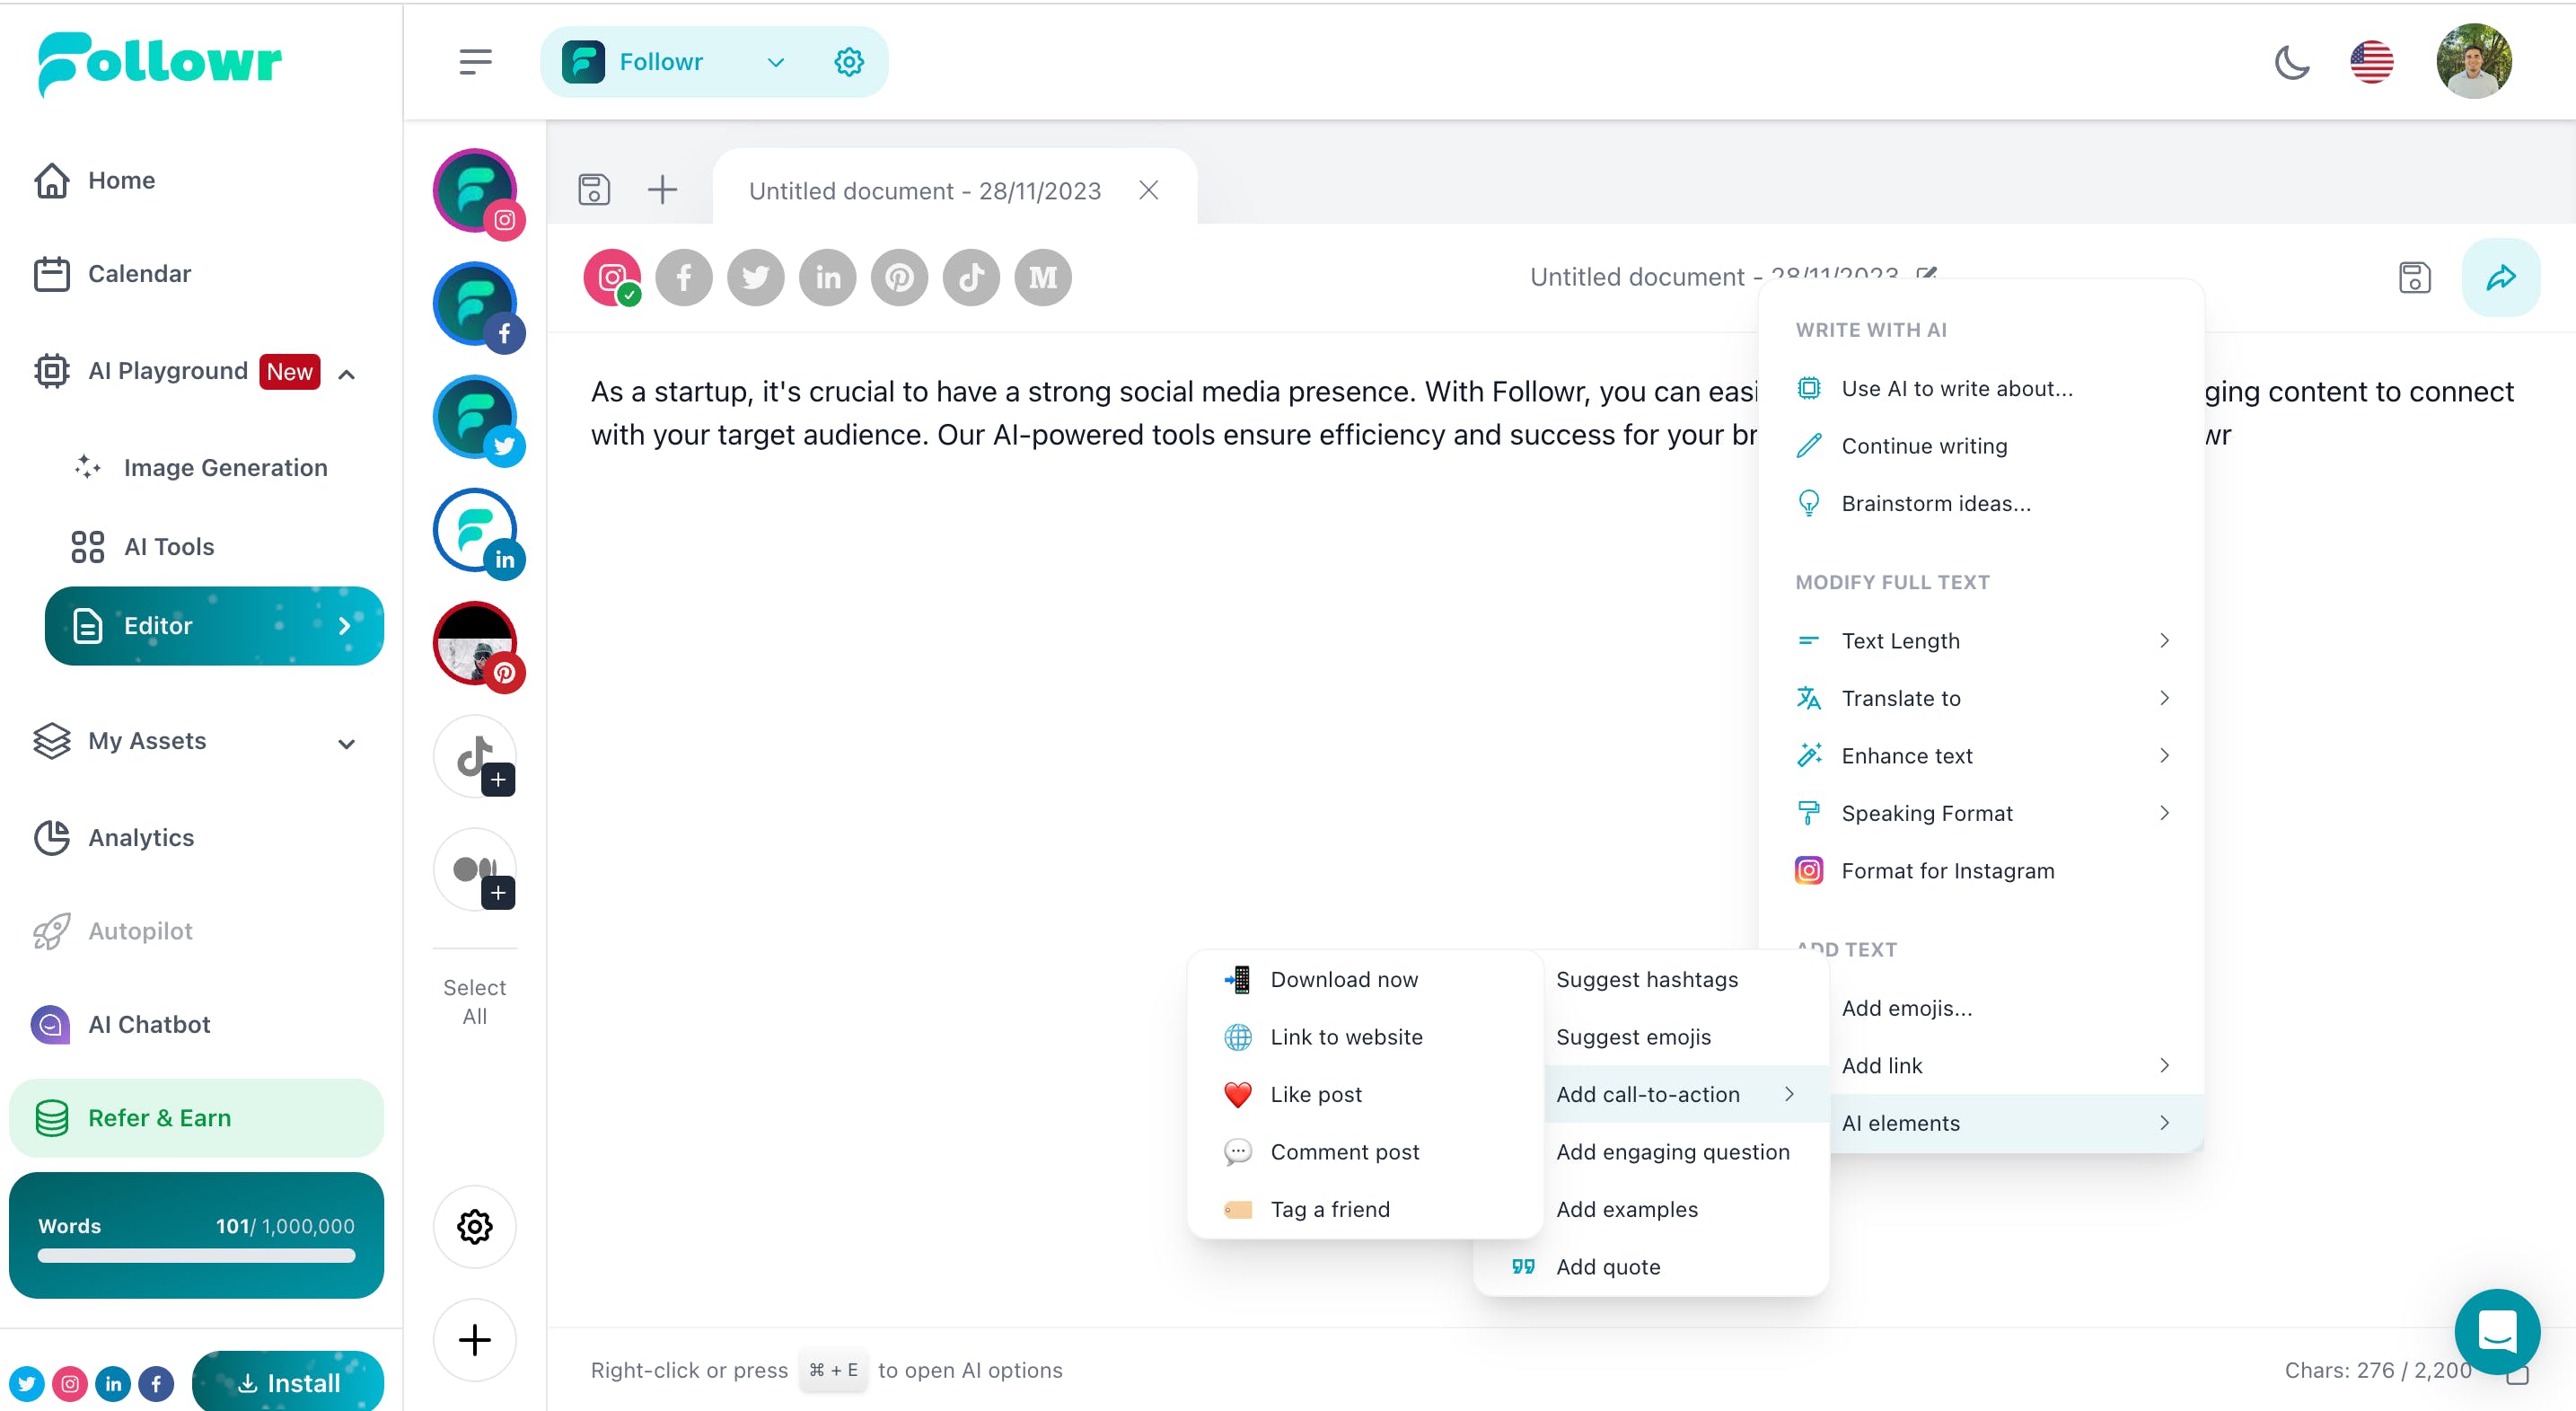
Task: Click the US flag language icon
Action: [2371, 62]
